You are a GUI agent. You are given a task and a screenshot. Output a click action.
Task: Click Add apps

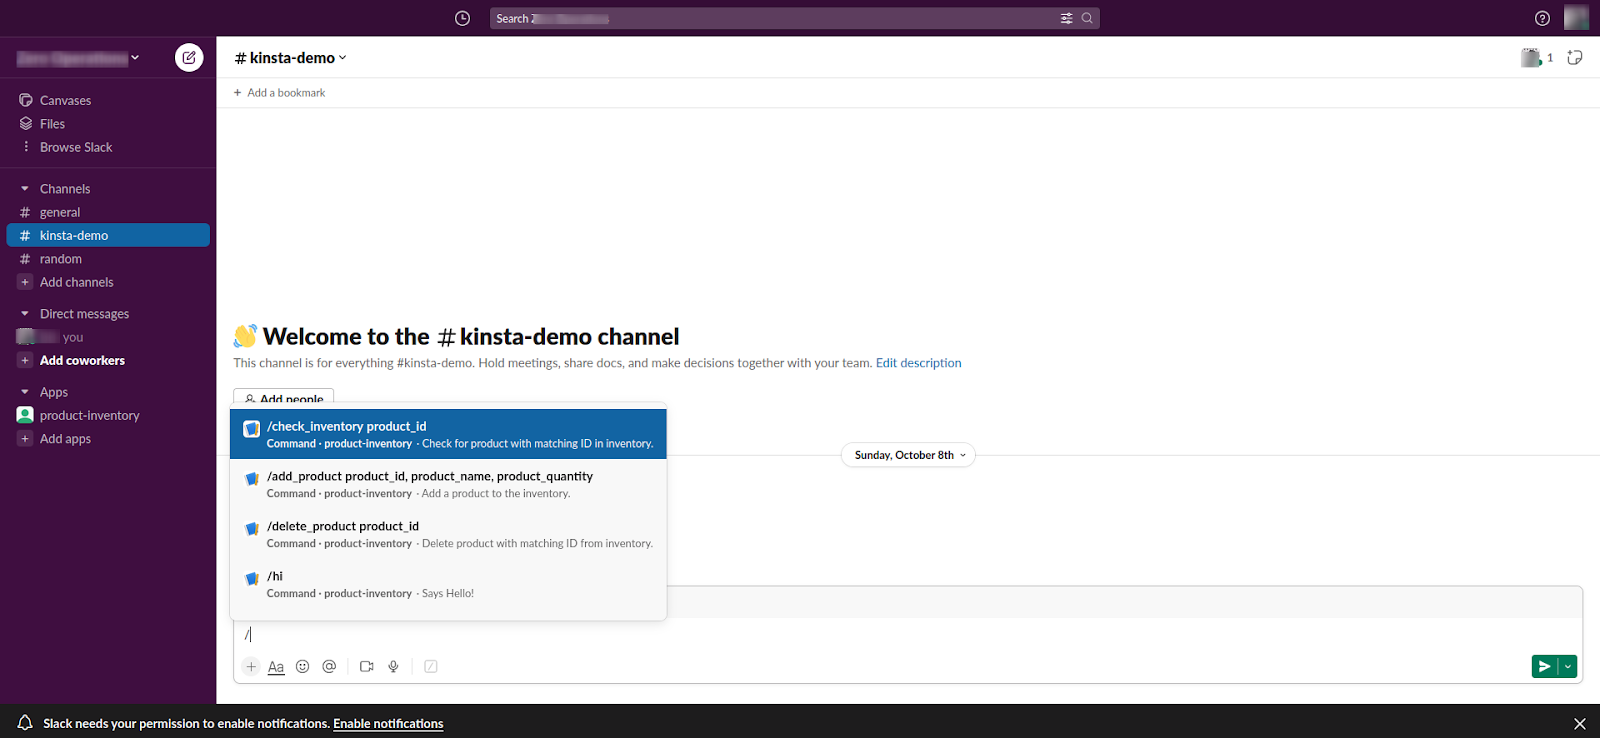(65, 438)
